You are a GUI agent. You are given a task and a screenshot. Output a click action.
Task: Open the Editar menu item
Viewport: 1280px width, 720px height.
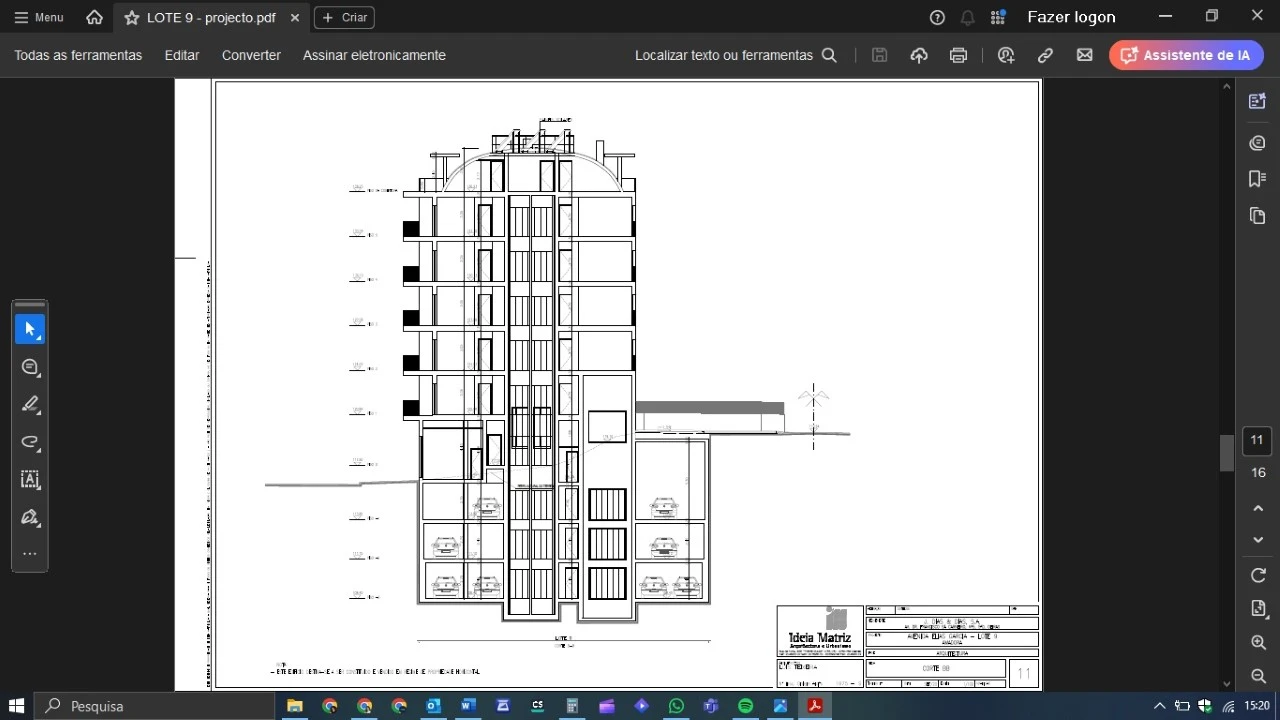[x=181, y=55]
